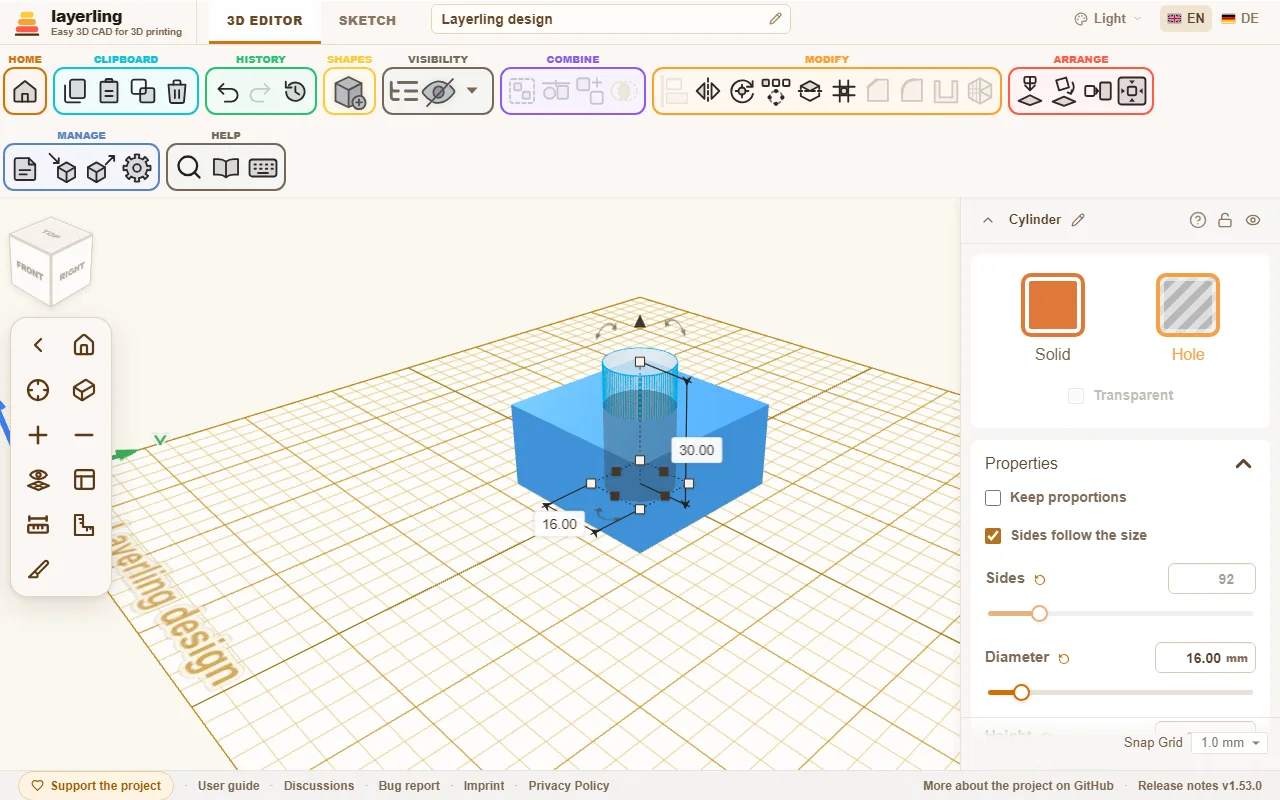Enable the Keep proportions checkbox
This screenshot has height=800, width=1280.
pyautogui.click(x=993, y=498)
